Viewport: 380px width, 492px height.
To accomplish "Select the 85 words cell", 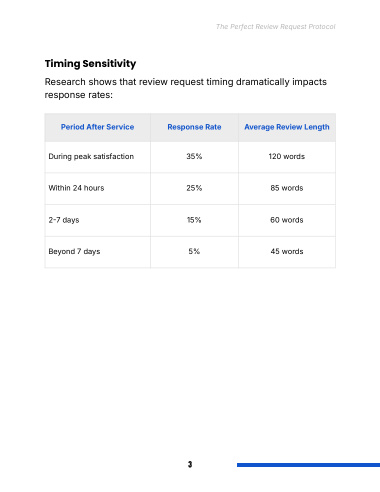I will click(287, 188).
